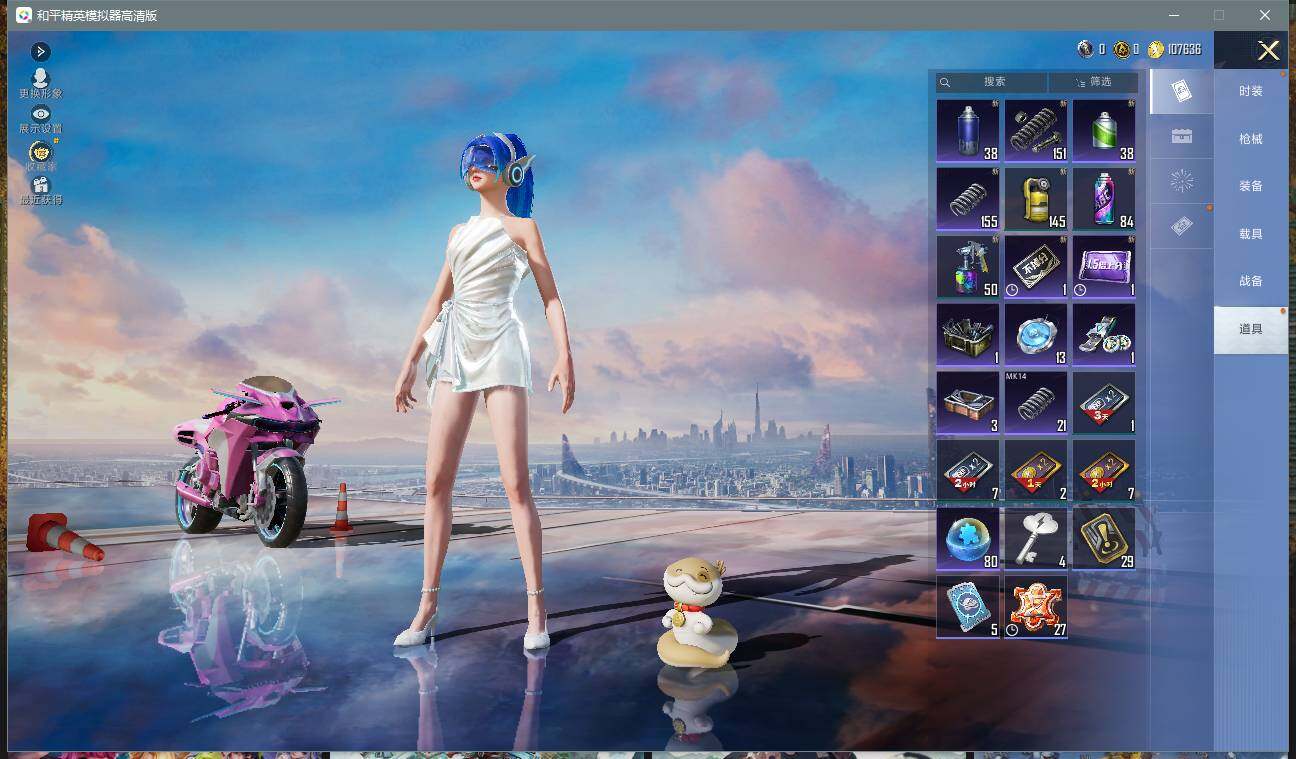Open the 装备 tab

tap(1250, 186)
